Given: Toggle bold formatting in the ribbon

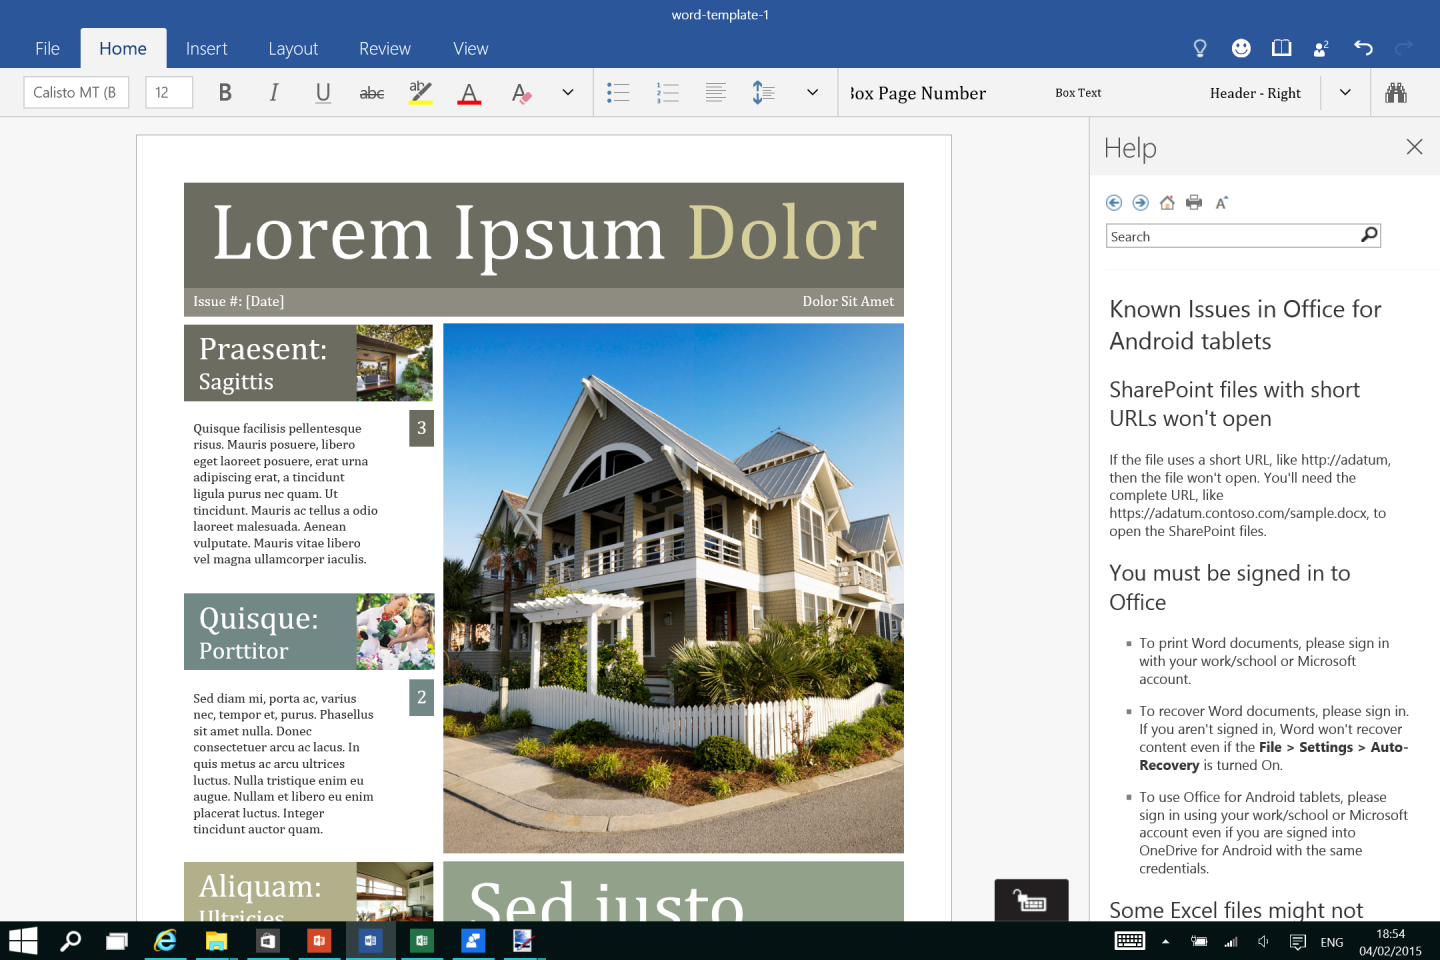Looking at the screenshot, I should [x=224, y=92].
